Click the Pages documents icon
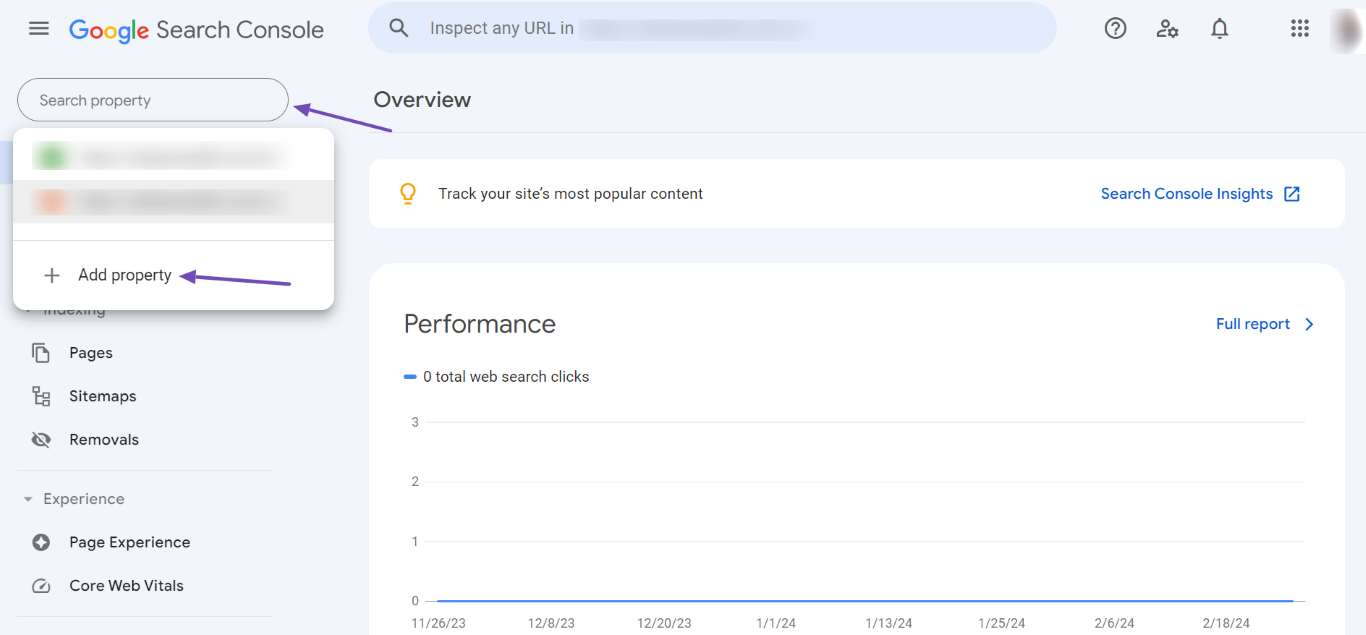This screenshot has width=1366, height=635. click(41, 353)
